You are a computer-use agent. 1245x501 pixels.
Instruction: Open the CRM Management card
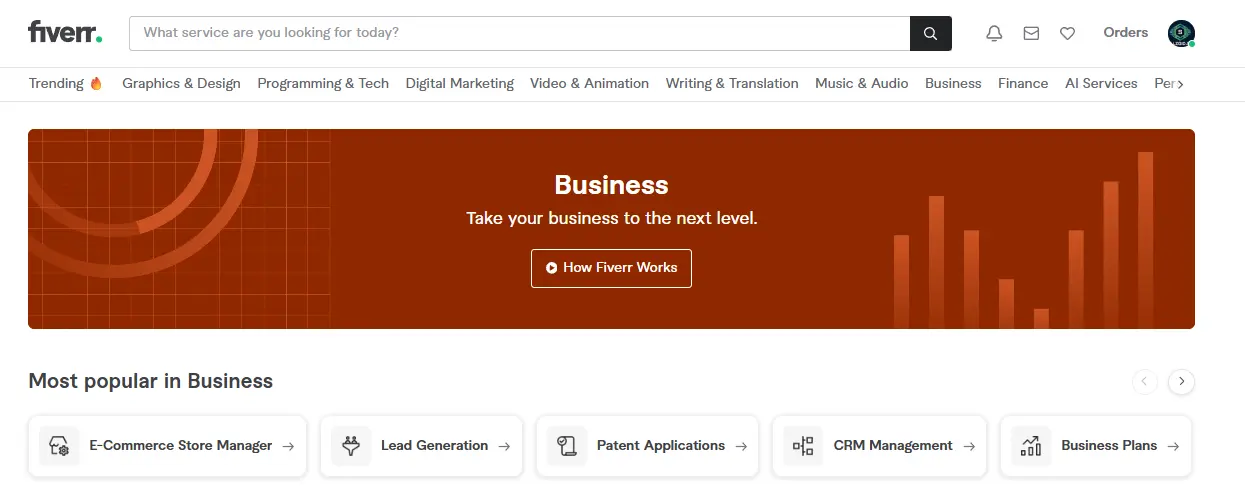(x=879, y=446)
